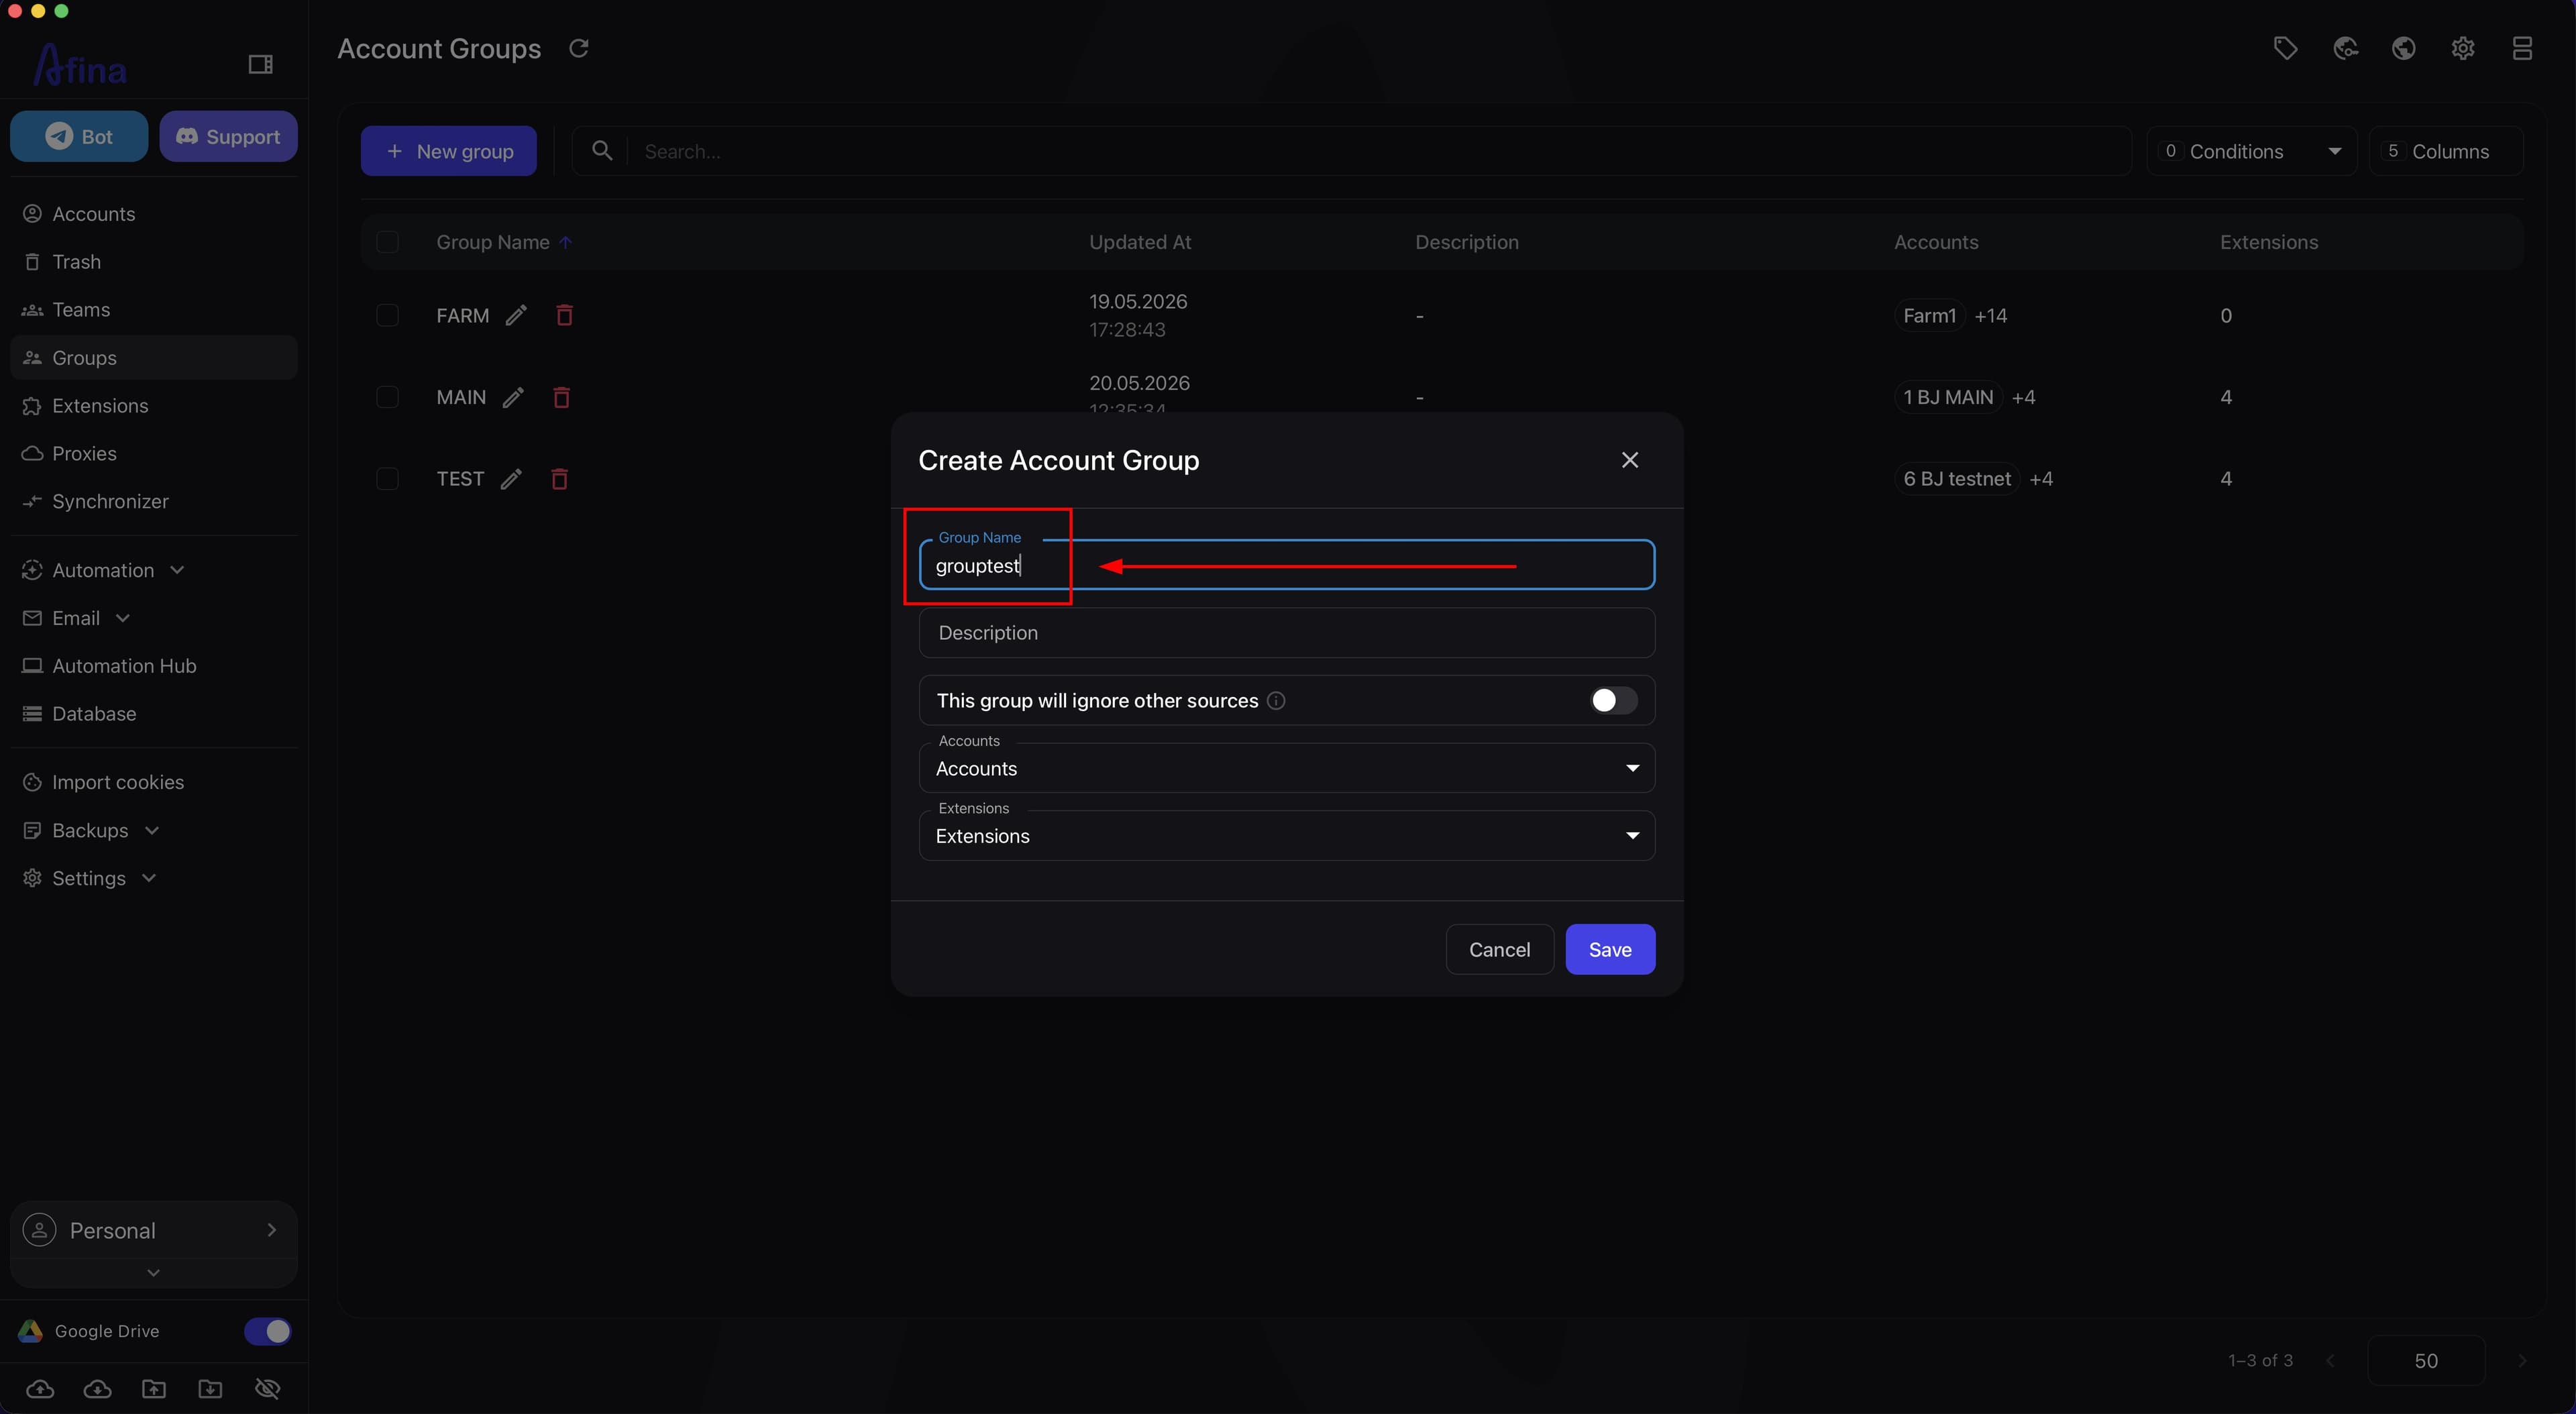Open Automation Hub in the sidebar

point(154,666)
